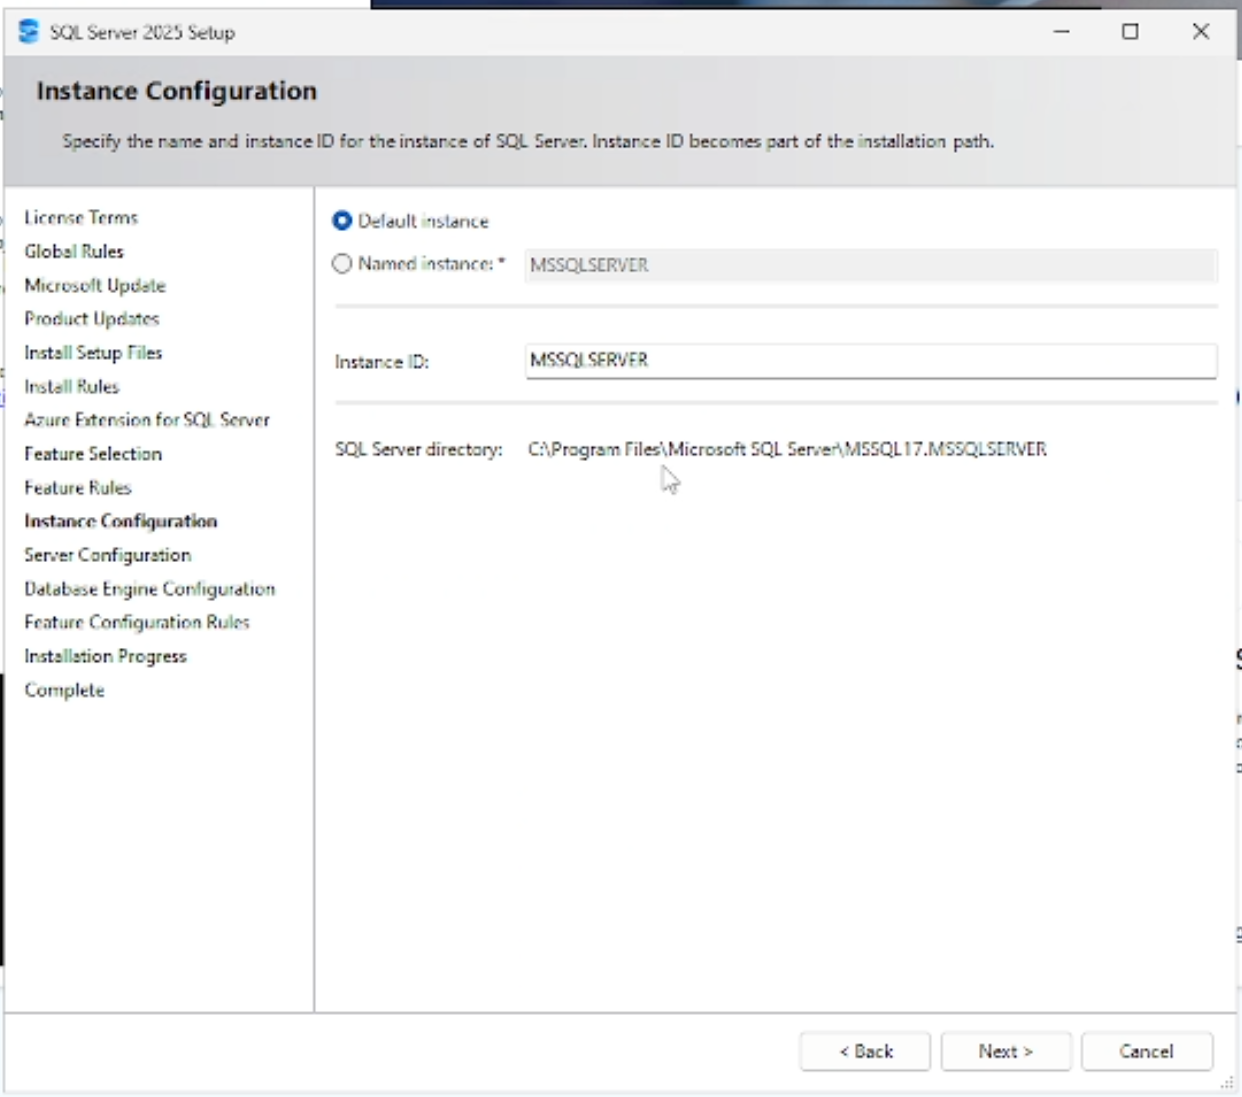
Task: Select Installation Progress in the navigation pane
Action: (106, 655)
